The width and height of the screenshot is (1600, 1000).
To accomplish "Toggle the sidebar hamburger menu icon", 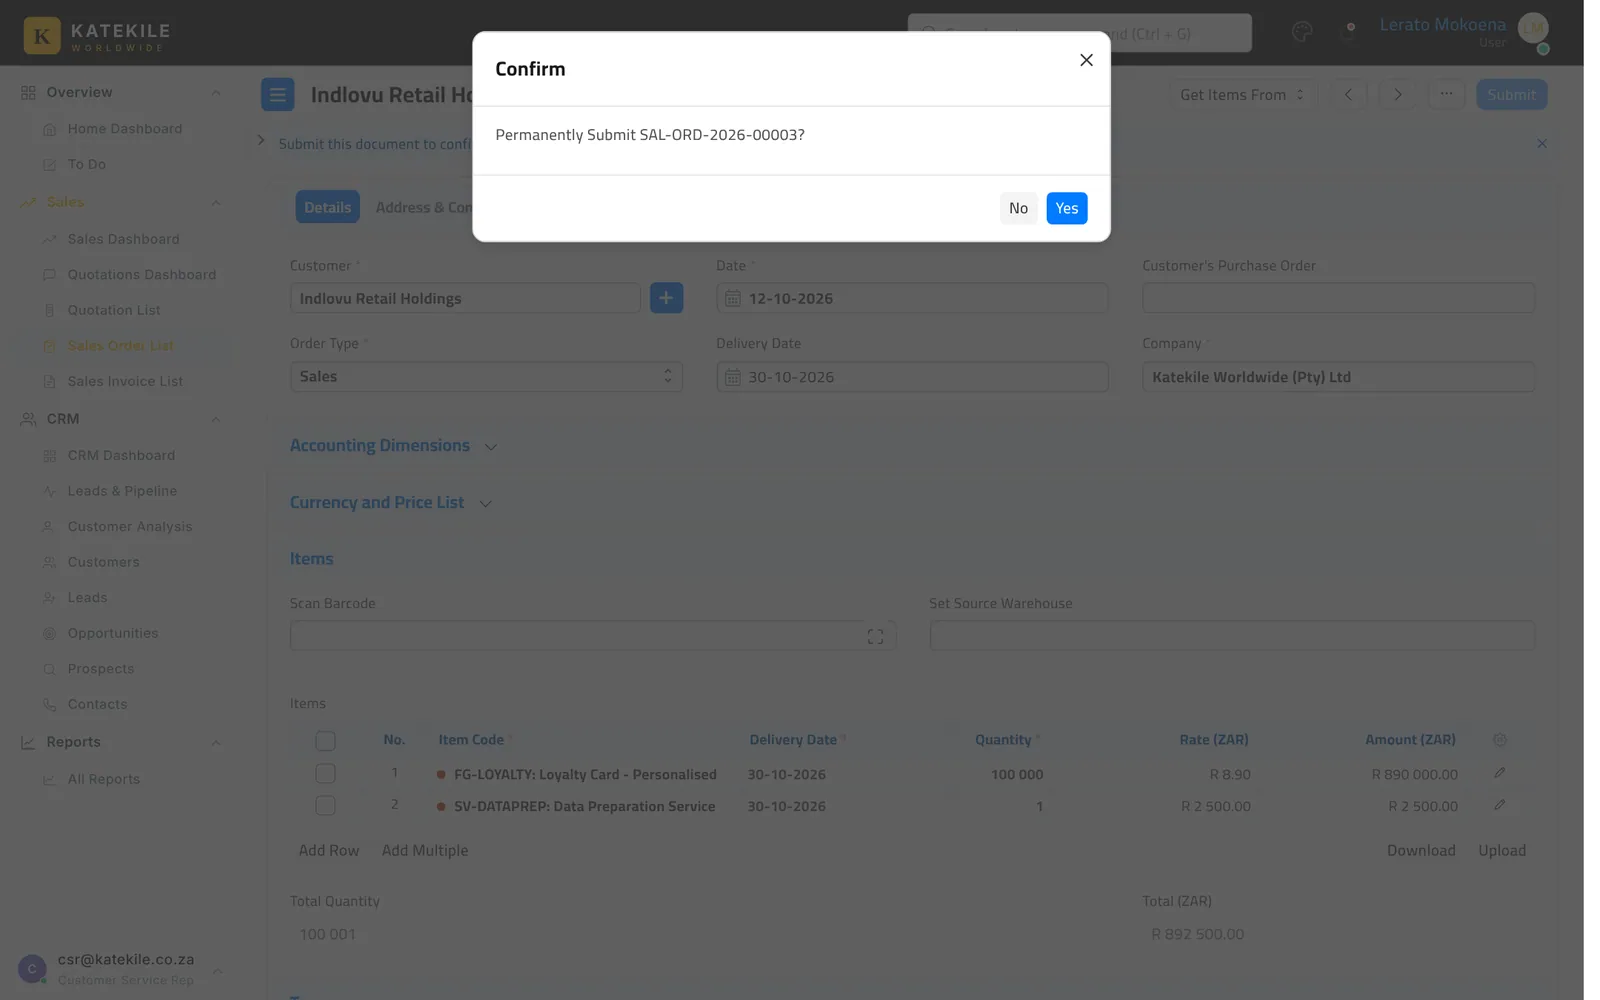I will [x=278, y=95].
